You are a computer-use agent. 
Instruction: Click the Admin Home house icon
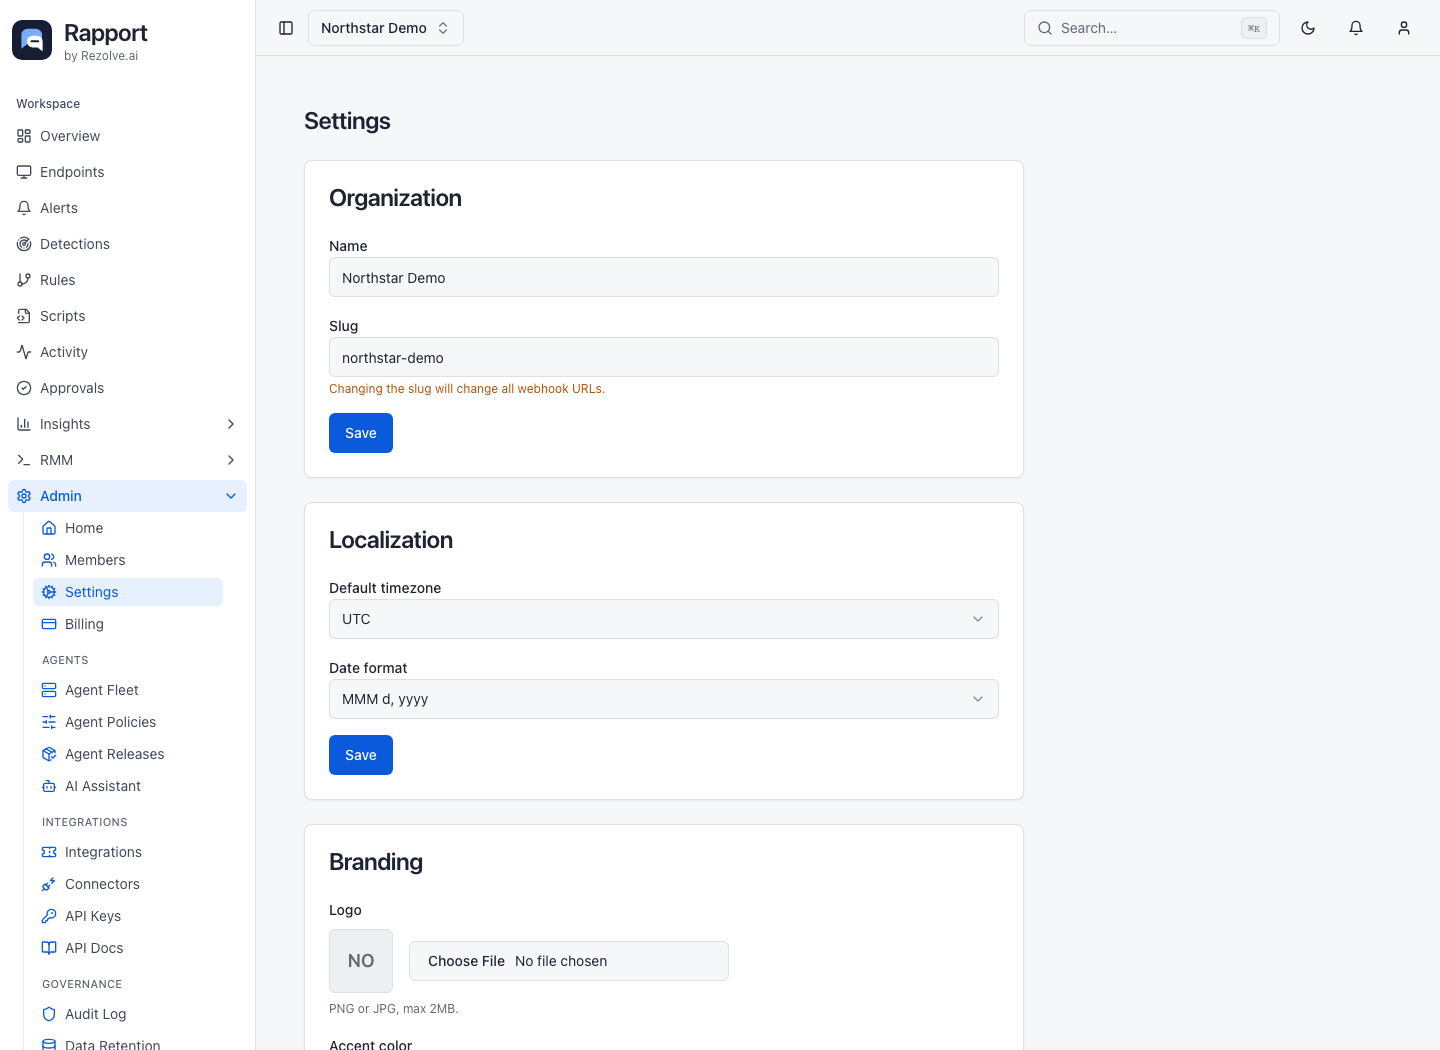click(49, 528)
